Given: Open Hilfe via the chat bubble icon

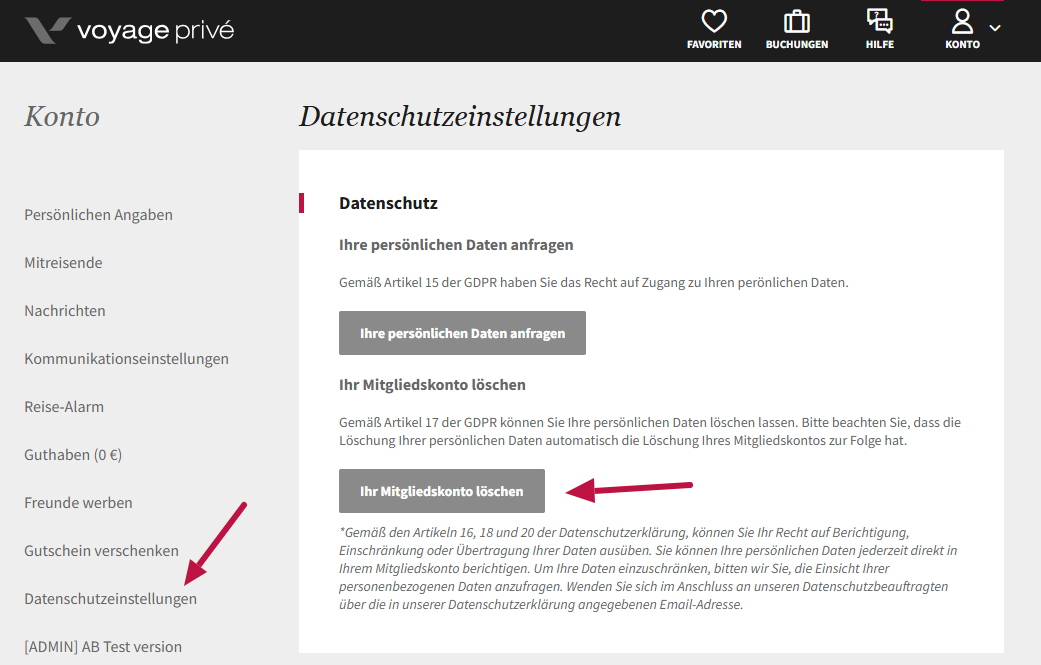Looking at the screenshot, I should click(880, 21).
